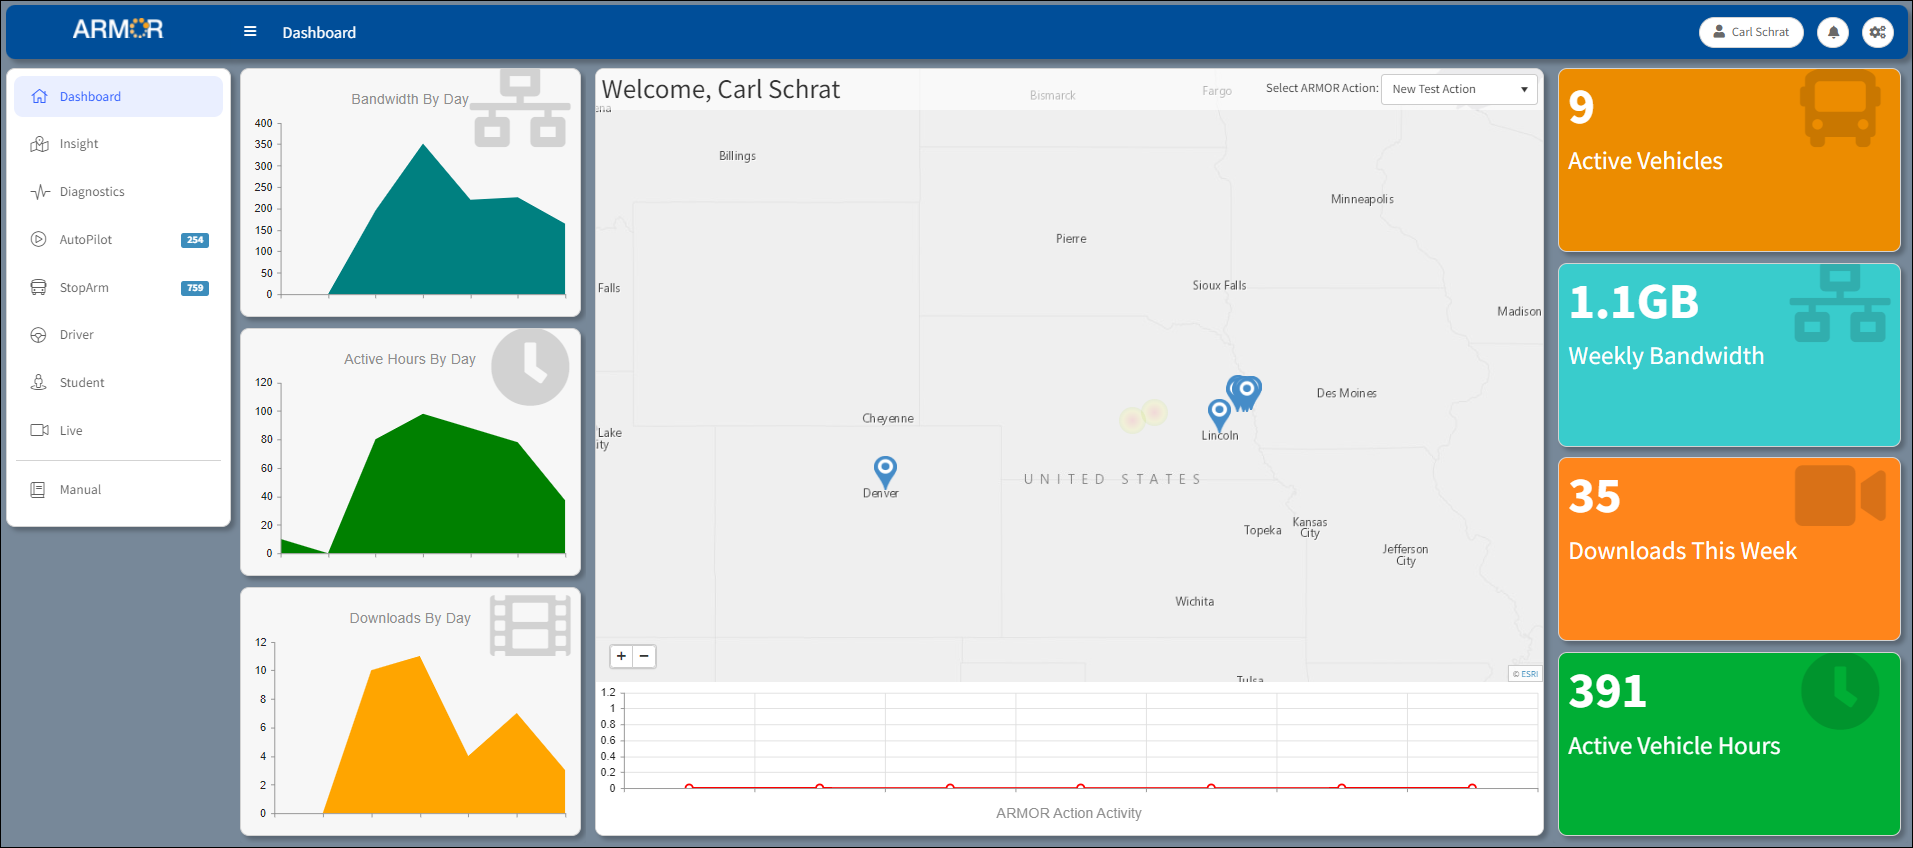Click the Active Hours By Day clock icon
The image size is (1913, 848).
pyautogui.click(x=530, y=367)
